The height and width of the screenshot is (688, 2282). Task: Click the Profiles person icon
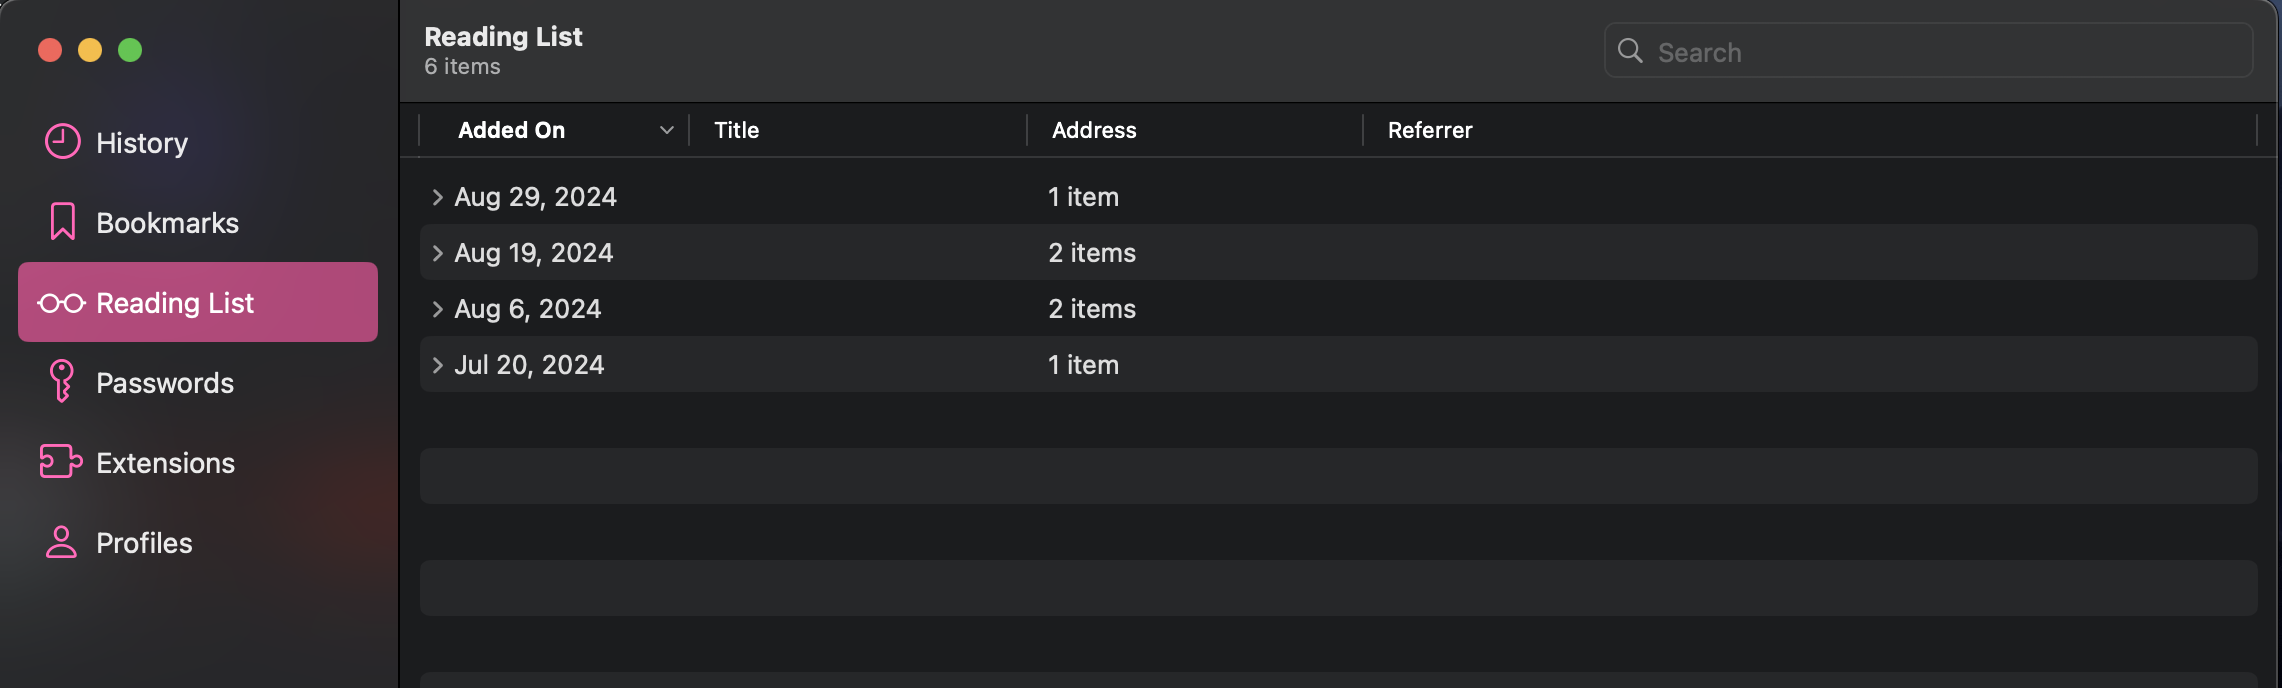pos(62,542)
